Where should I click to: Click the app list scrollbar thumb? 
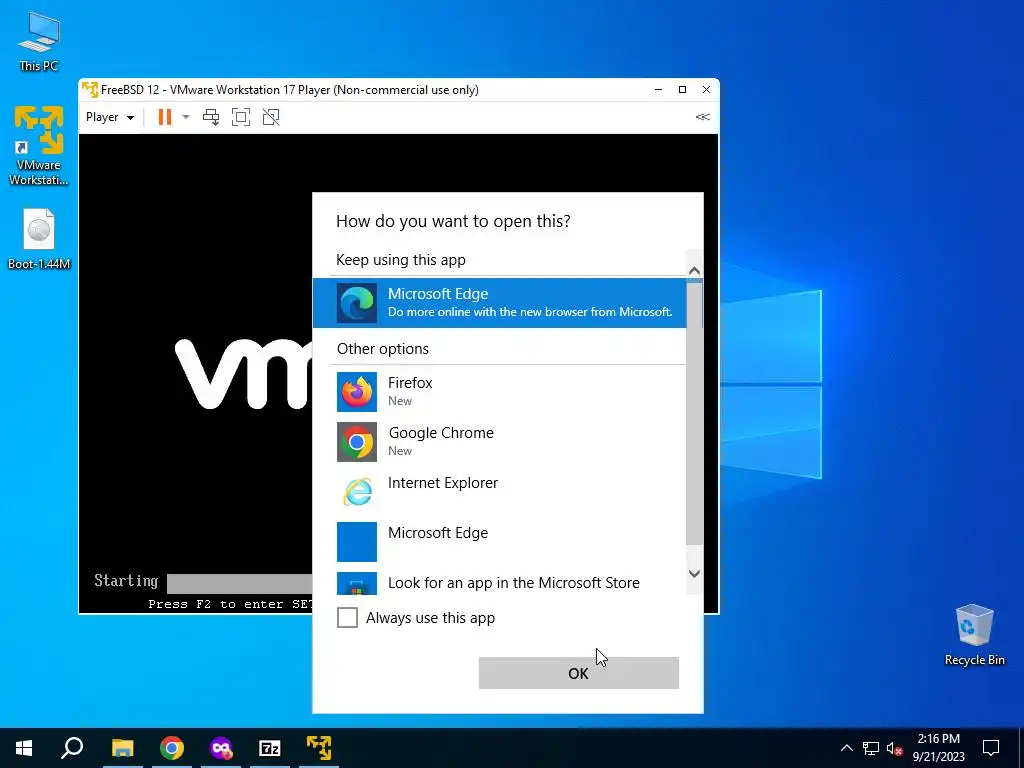[x=694, y=411]
